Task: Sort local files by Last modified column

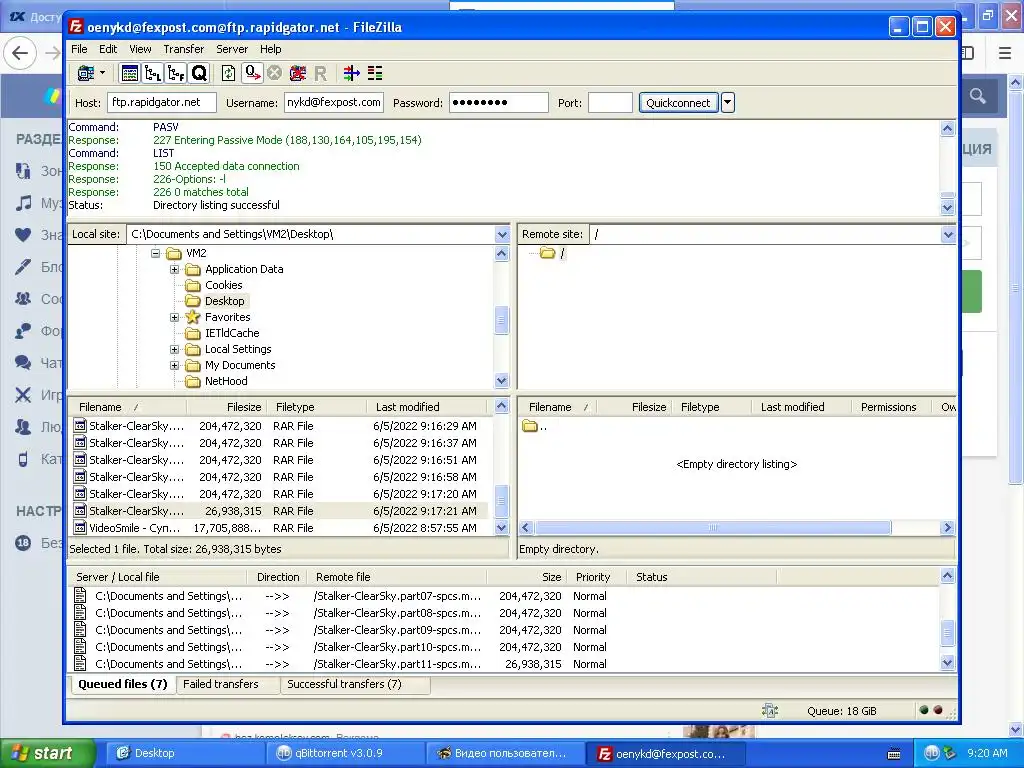Action: coord(428,407)
